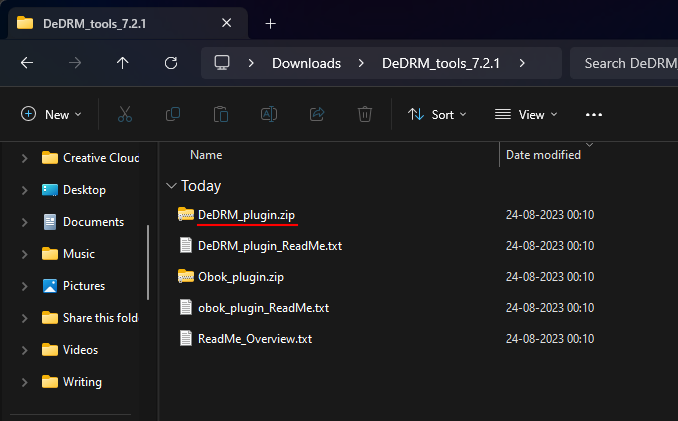Collapse the Today file group
This screenshot has width=678, height=421.
pyautogui.click(x=172, y=186)
